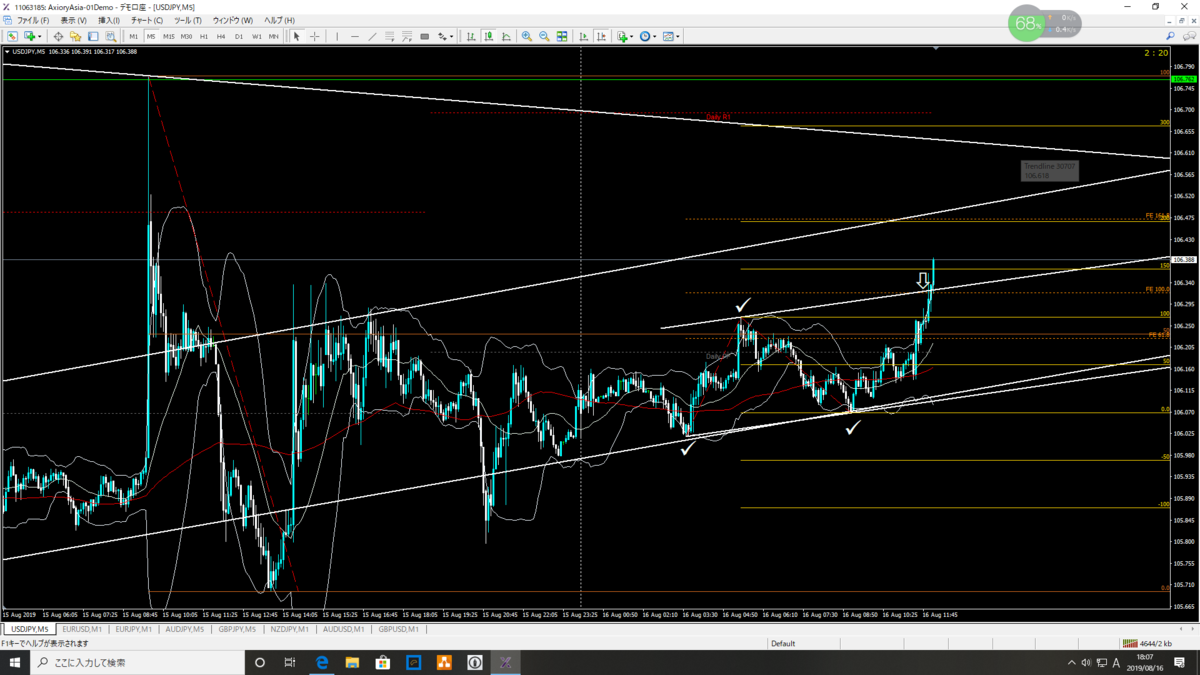Open the Windows Start menu
The image size is (1200, 675).
pos(15,662)
